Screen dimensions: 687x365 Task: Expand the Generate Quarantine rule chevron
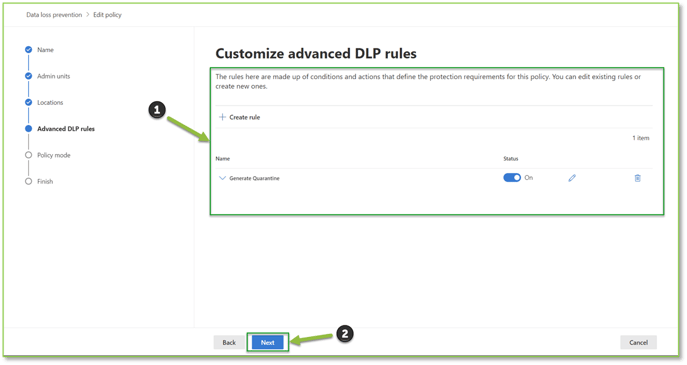[x=222, y=178]
